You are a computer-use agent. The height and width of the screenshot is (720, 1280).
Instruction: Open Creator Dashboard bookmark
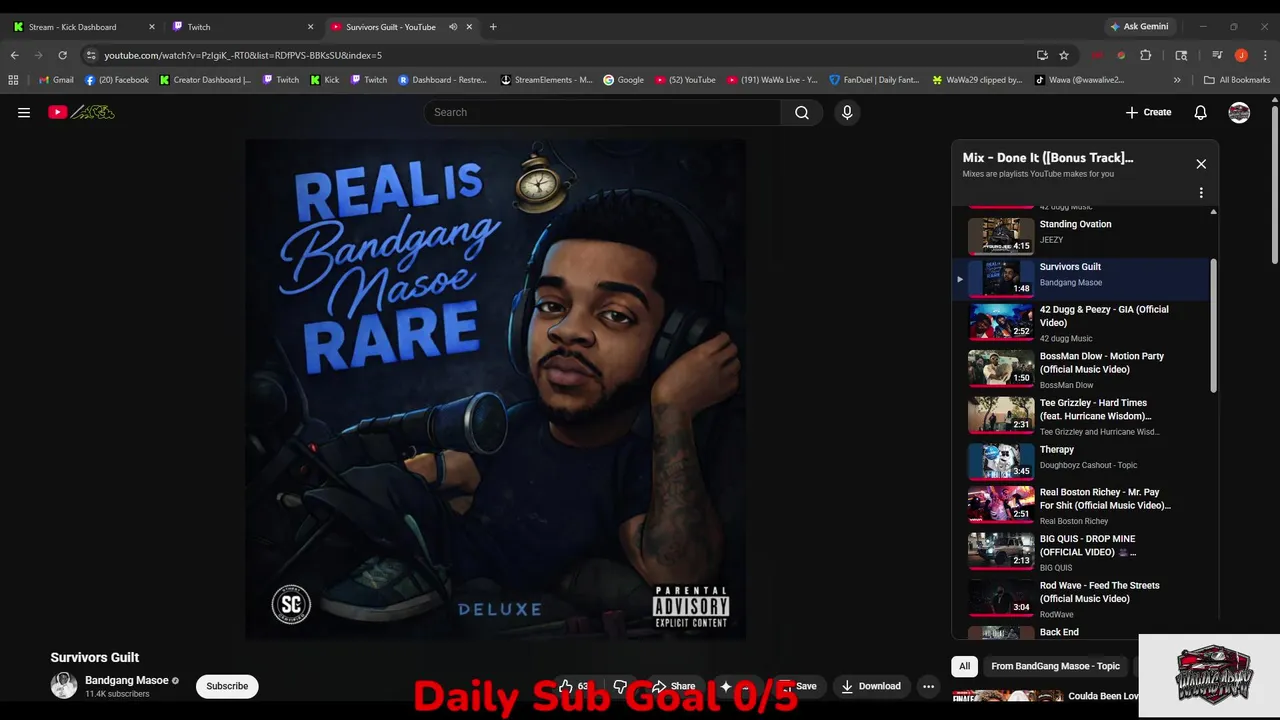[206, 80]
